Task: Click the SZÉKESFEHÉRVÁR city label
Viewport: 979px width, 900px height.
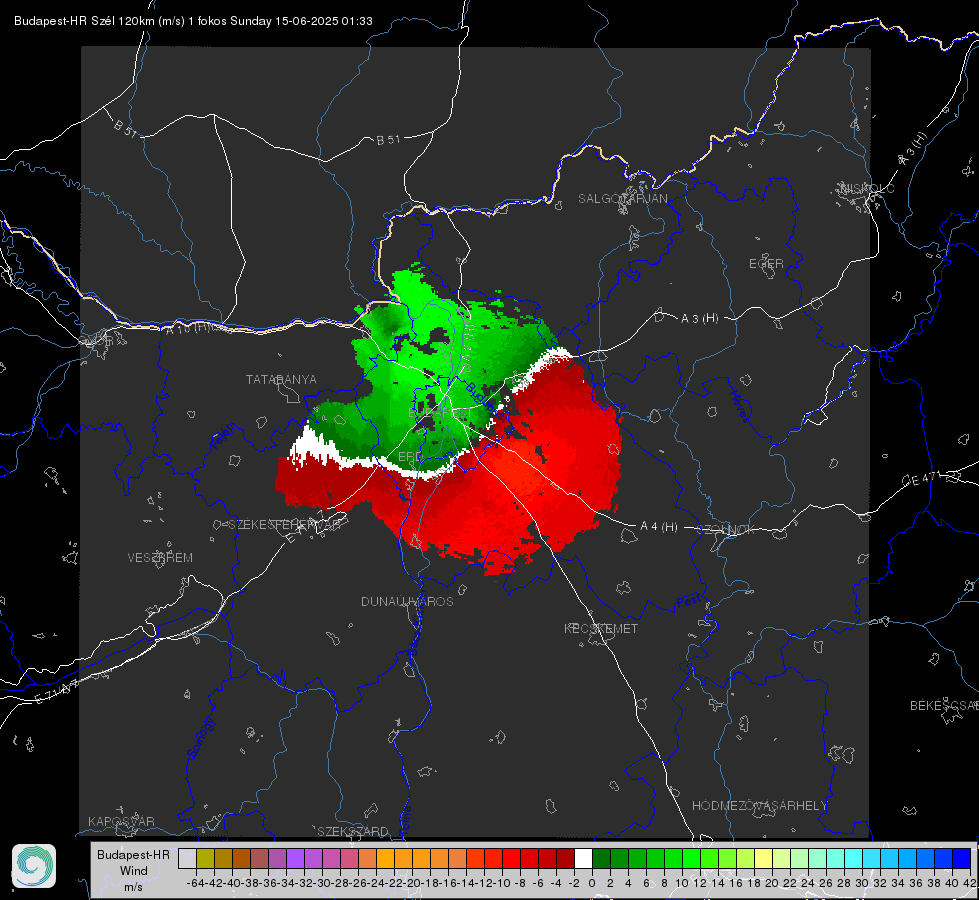Action: [283, 525]
